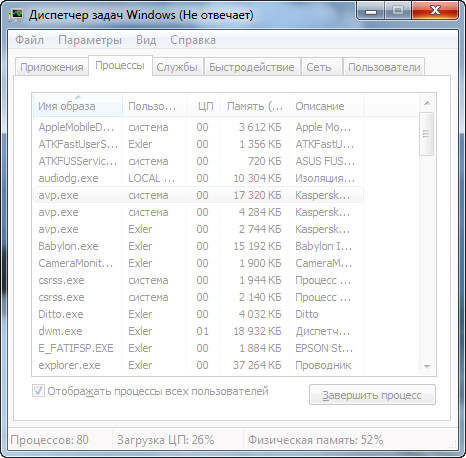The image size is (466, 458).
Task: Minimize the Task Manager window
Action: [x=371, y=11]
